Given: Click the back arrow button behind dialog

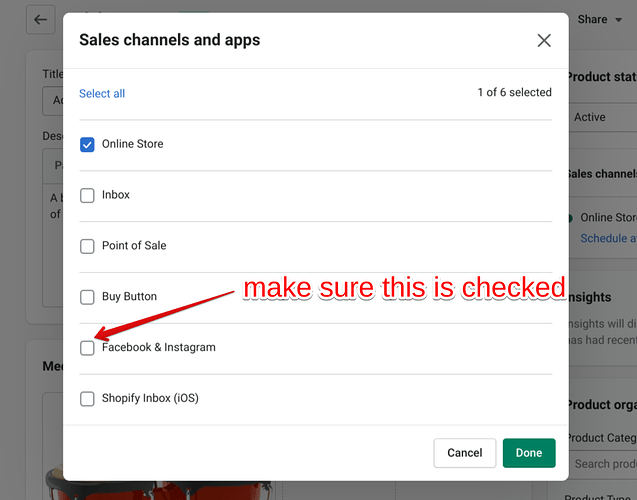Looking at the screenshot, I should (41, 19).
